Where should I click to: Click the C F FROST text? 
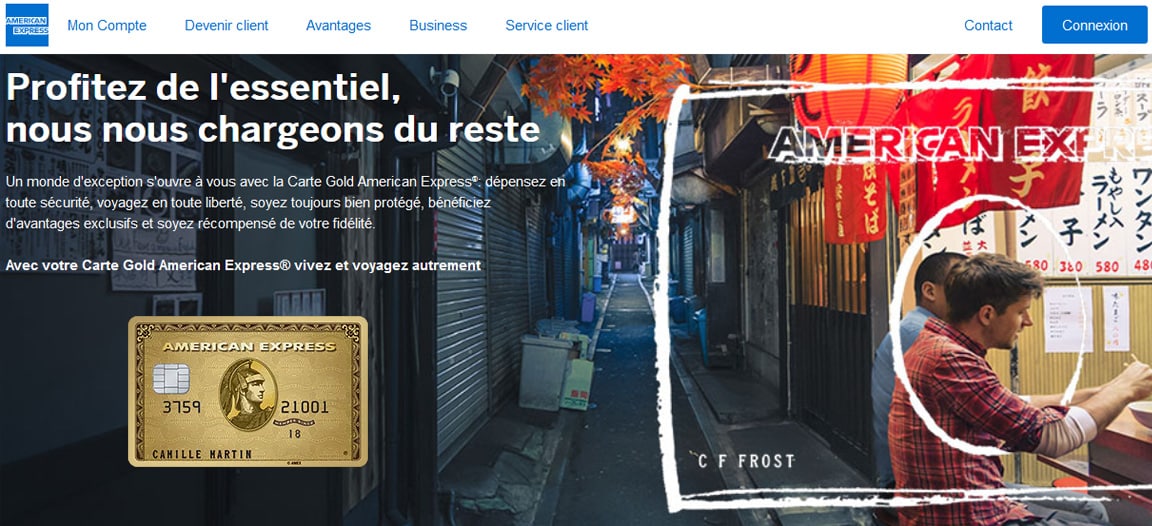pos(746,461)
